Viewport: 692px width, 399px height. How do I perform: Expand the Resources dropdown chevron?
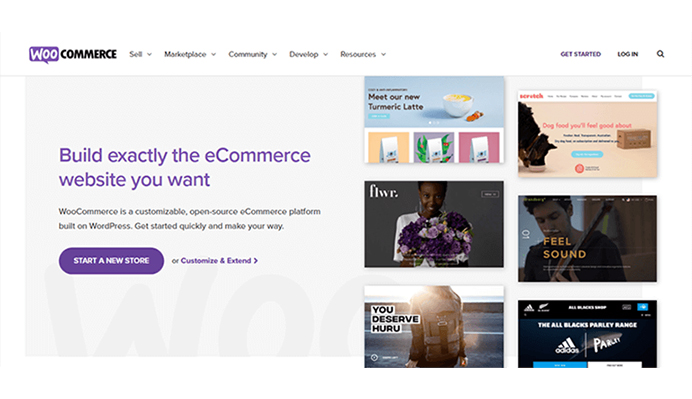pyautogui.click(x=384, y=54)
